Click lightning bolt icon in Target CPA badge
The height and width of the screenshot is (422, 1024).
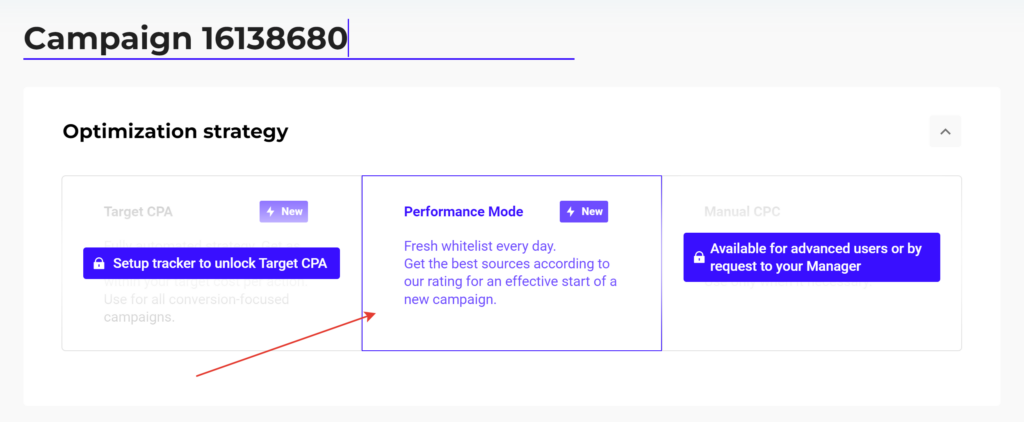(x=270, y=212)
